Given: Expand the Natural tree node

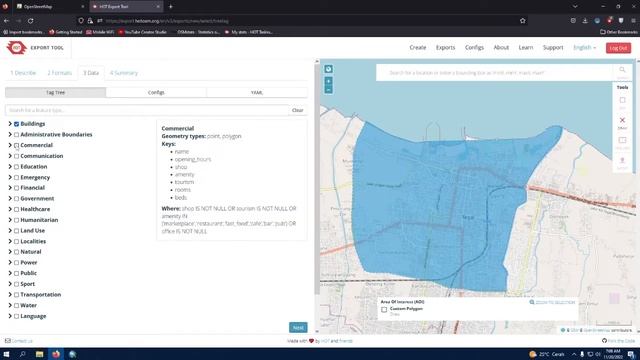Looking at the screenshot, I should pyautogui.click(x=10, y=251).
